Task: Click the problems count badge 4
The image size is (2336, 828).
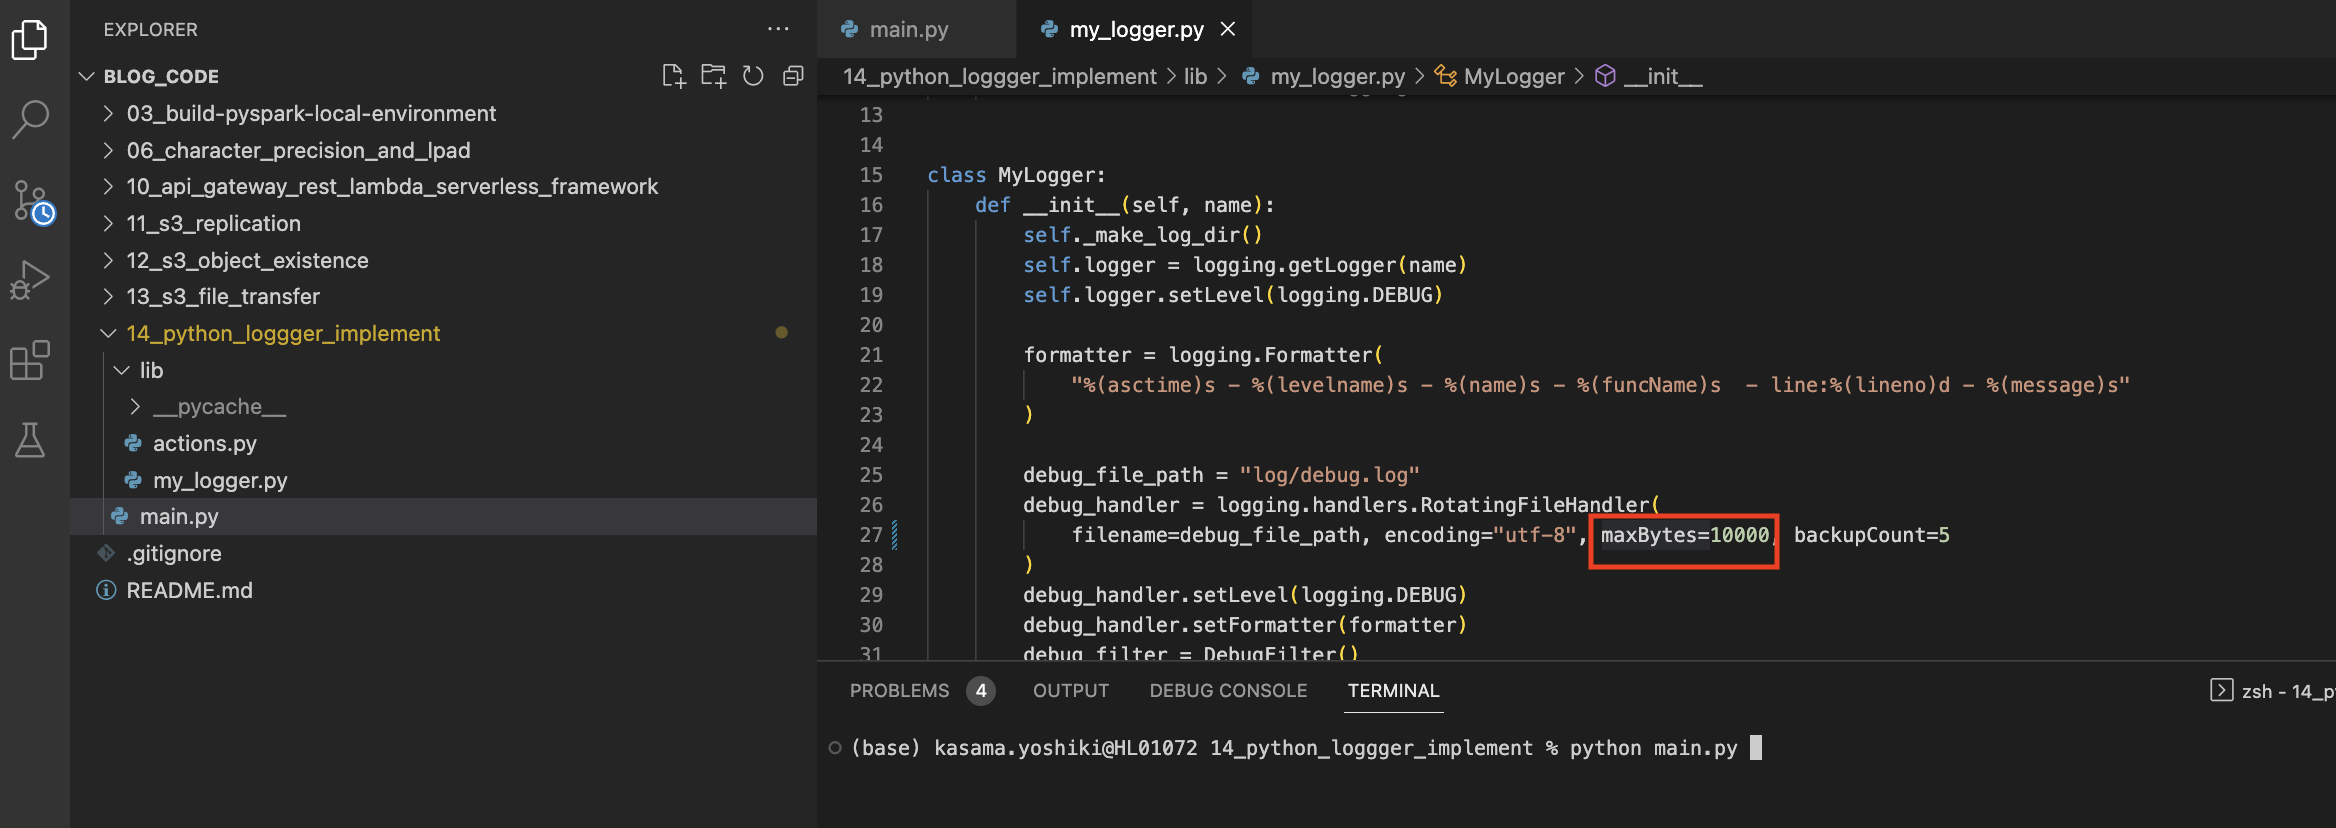Action: tap(981, 691)
